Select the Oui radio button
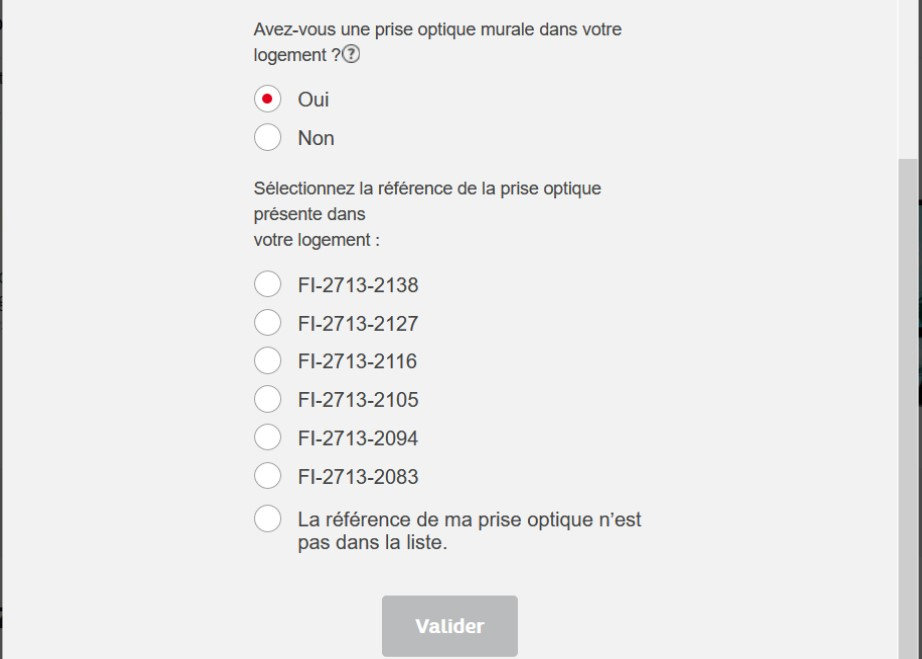Image resolution: width=922 pixels, height=659 pixels. (267, 99)
